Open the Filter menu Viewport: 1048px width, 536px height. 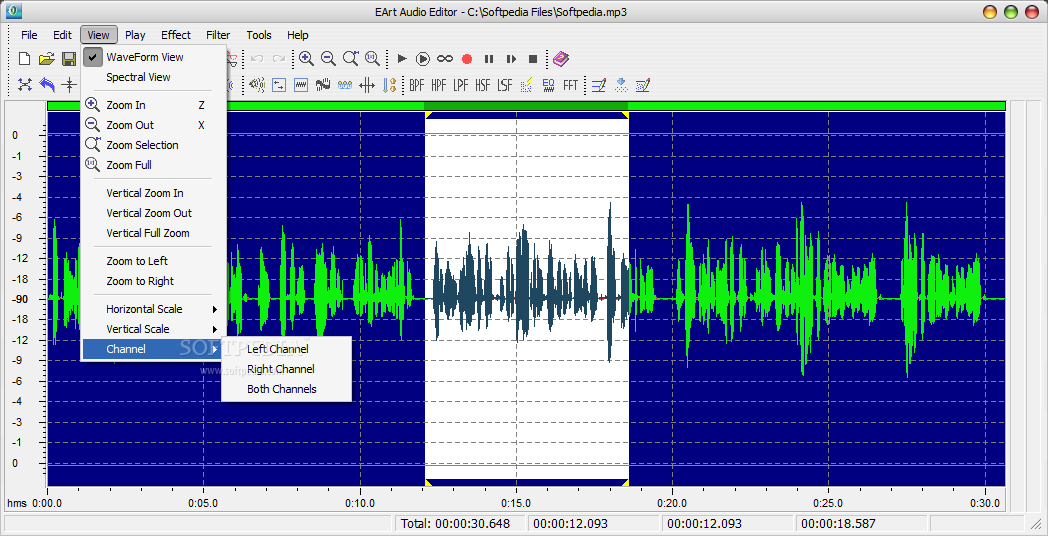tap(218, 35)
